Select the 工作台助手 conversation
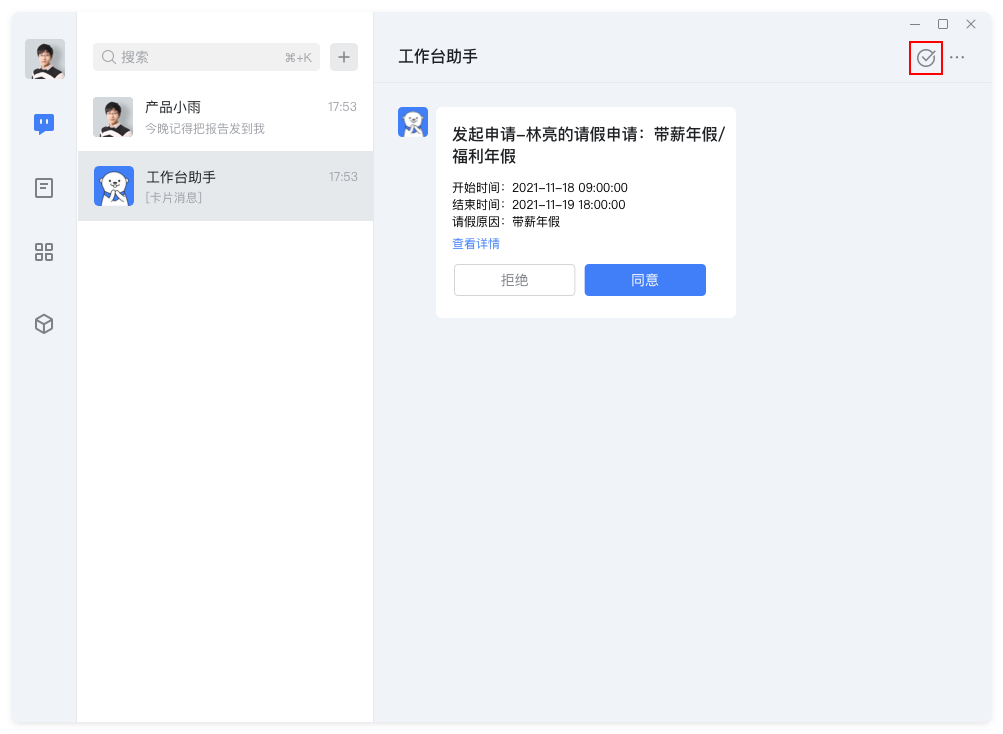The height and width of the screenshot is (734, 1003). point(225,186)
